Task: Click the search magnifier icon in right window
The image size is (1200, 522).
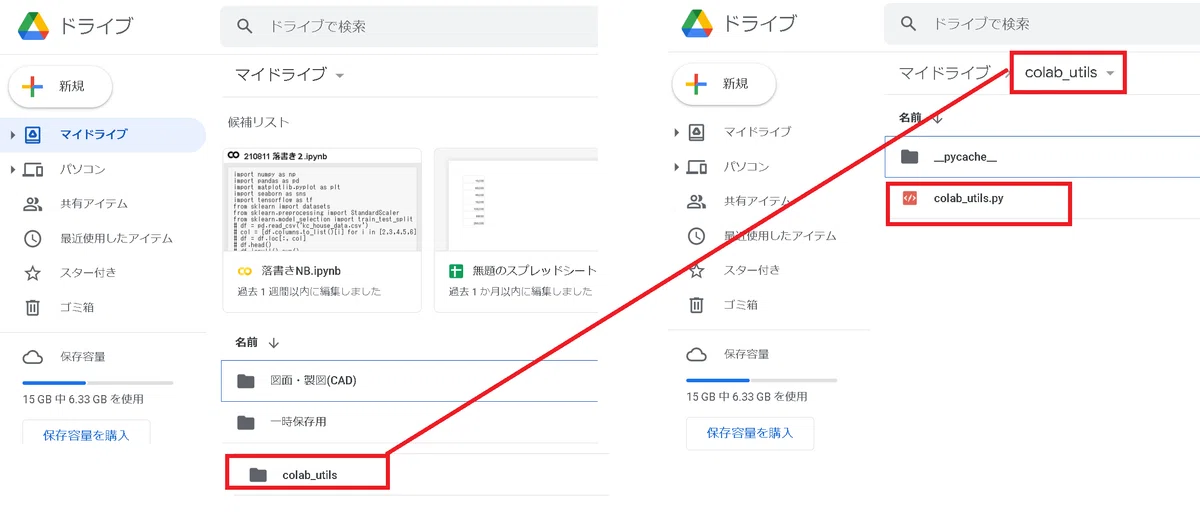Action: pyautogui.click(x=908, y=23)
